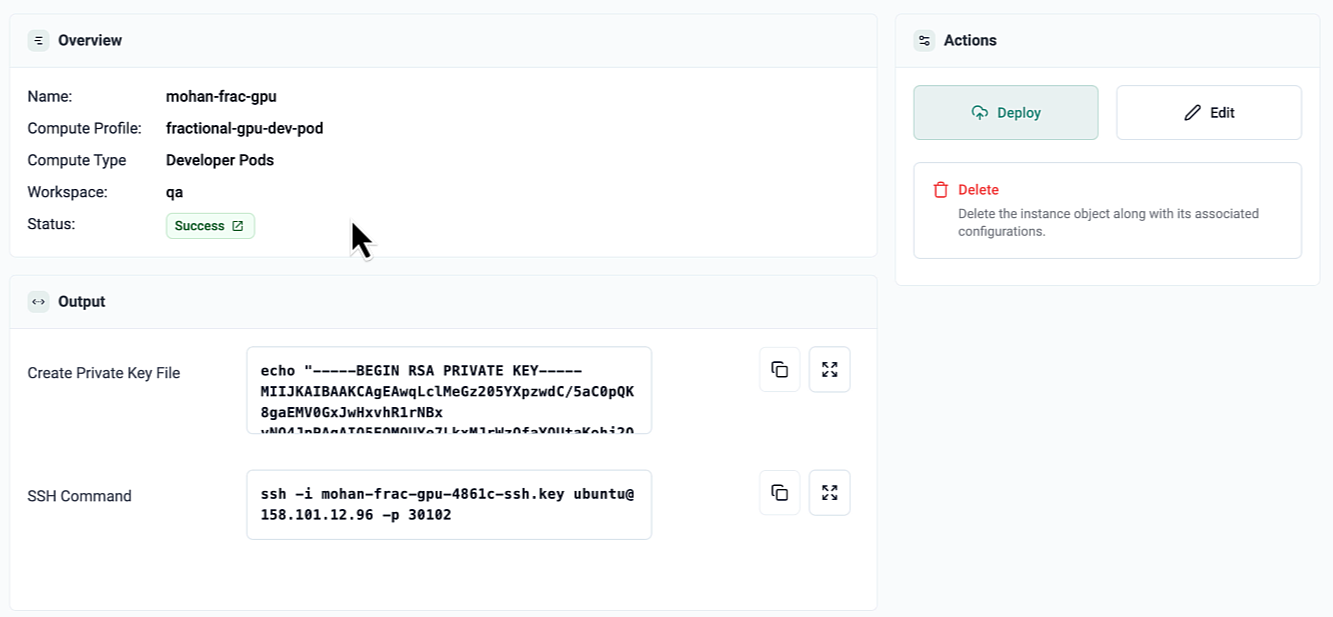Click the Output panel arrows icon
This screenshot has width=1333, height=617.
pyautogui.click(x=38, y=301)
